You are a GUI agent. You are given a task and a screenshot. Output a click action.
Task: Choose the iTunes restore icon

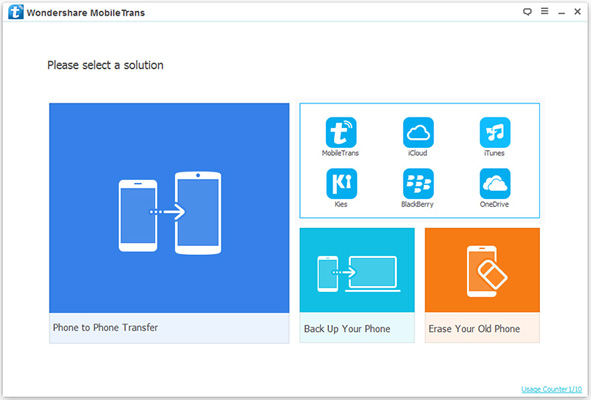[x=495, y=132]
